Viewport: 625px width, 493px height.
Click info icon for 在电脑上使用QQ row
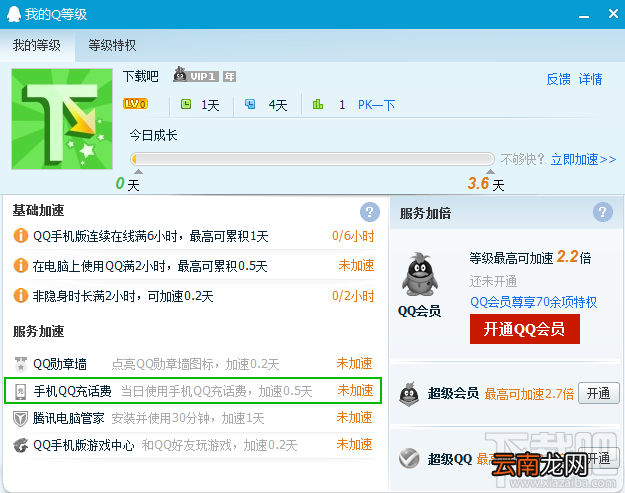point(21,265)
